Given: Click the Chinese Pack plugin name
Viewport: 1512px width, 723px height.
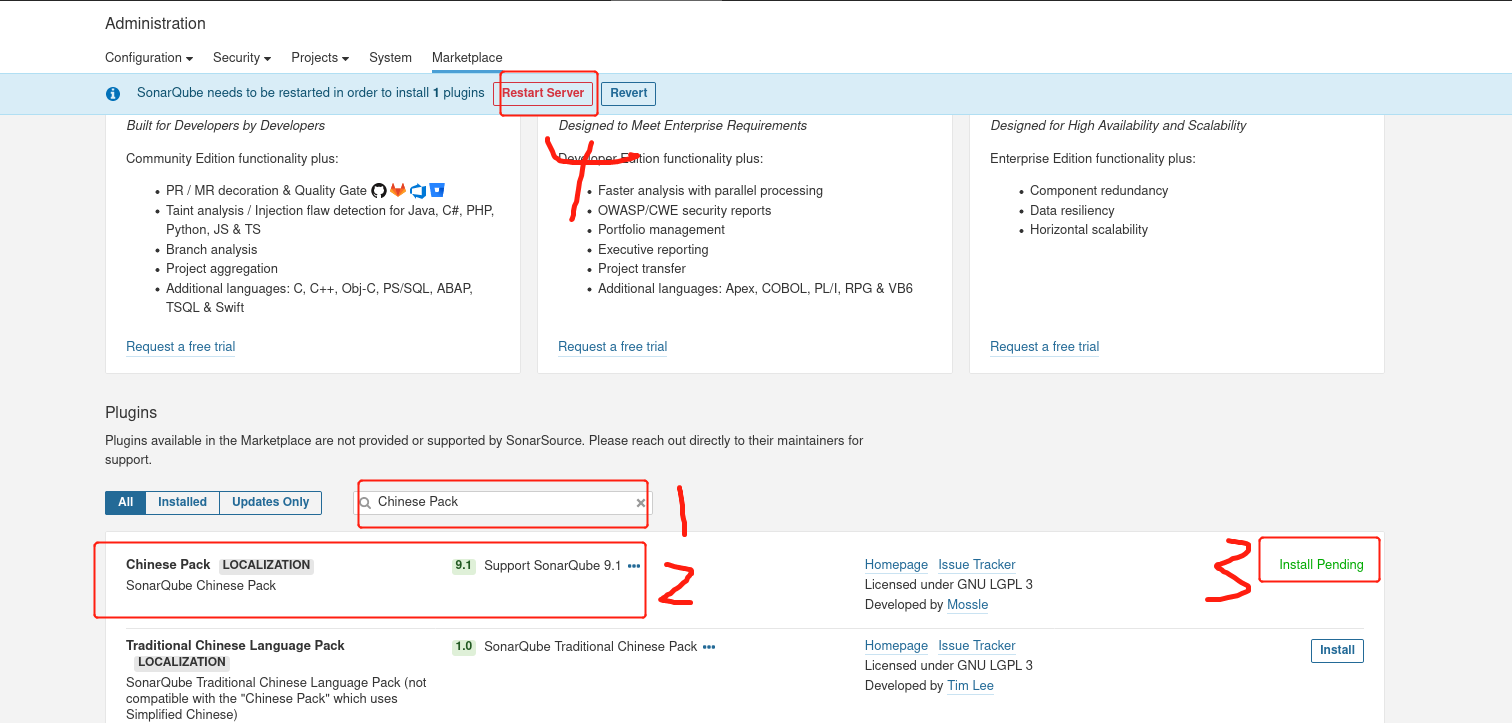Looking at the screenshot, I should tap(168, 565).
